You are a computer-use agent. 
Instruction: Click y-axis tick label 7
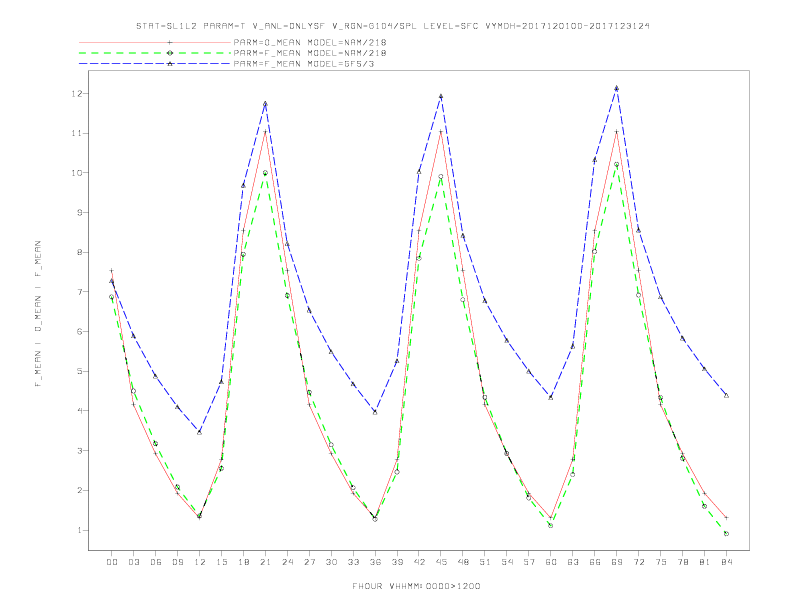80,292
